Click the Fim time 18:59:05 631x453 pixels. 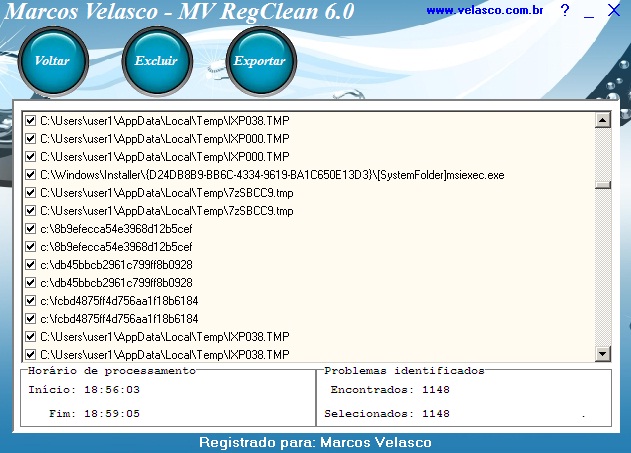pos(112,414)
